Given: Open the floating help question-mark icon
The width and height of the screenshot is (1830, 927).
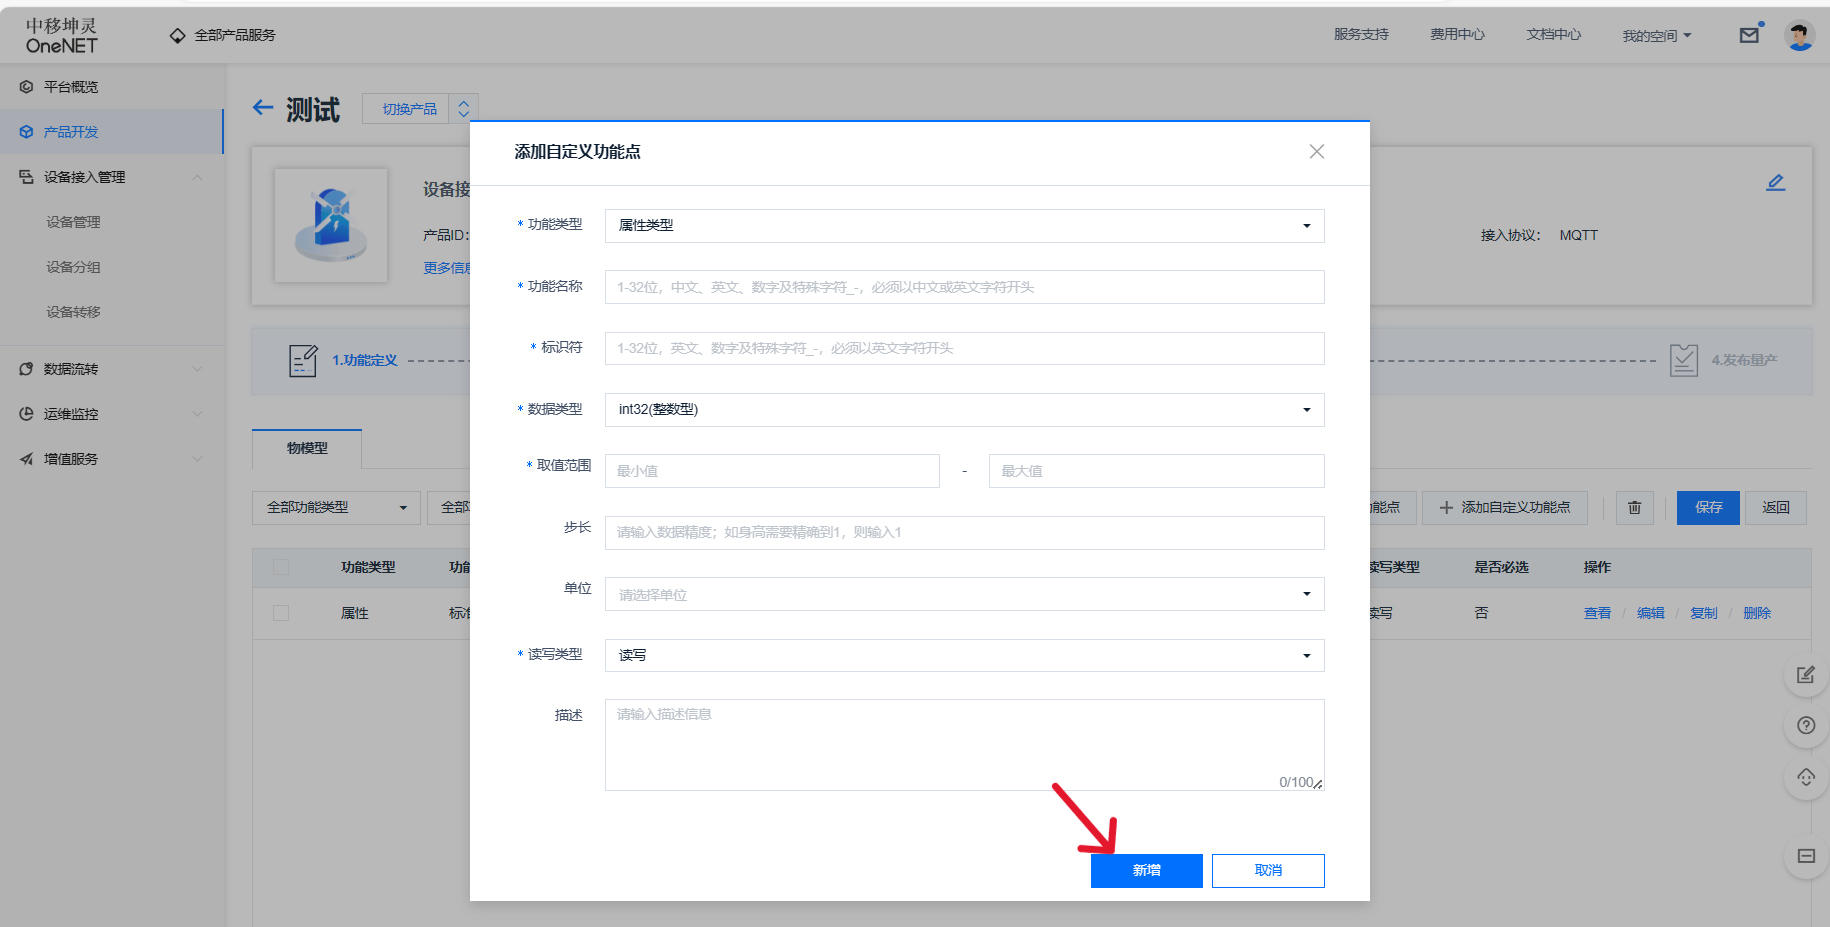Looking at the screenshot, I should 1805,725.
